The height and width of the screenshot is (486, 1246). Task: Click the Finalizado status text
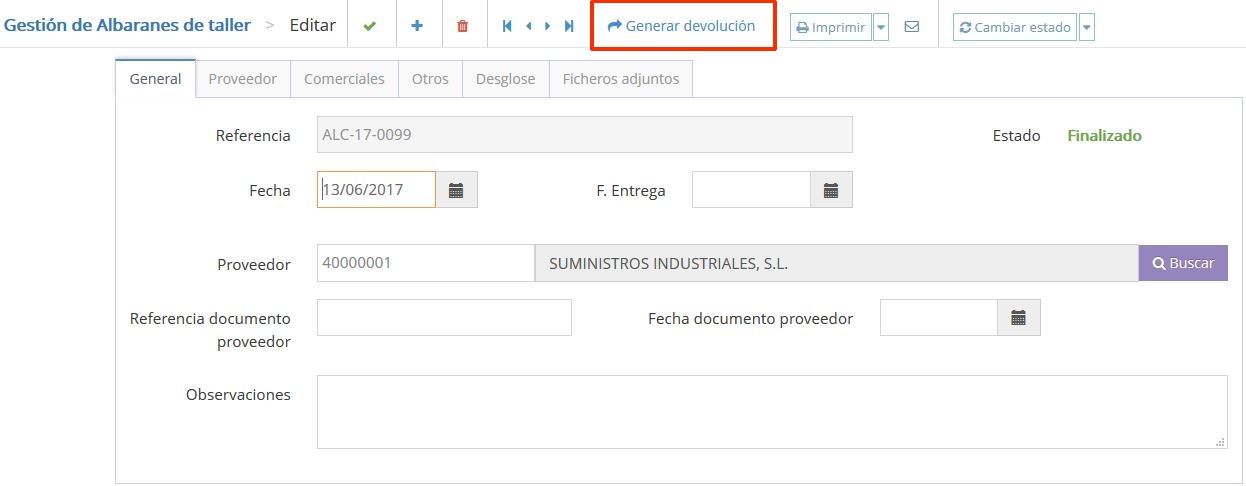[x=1104, y=135]
